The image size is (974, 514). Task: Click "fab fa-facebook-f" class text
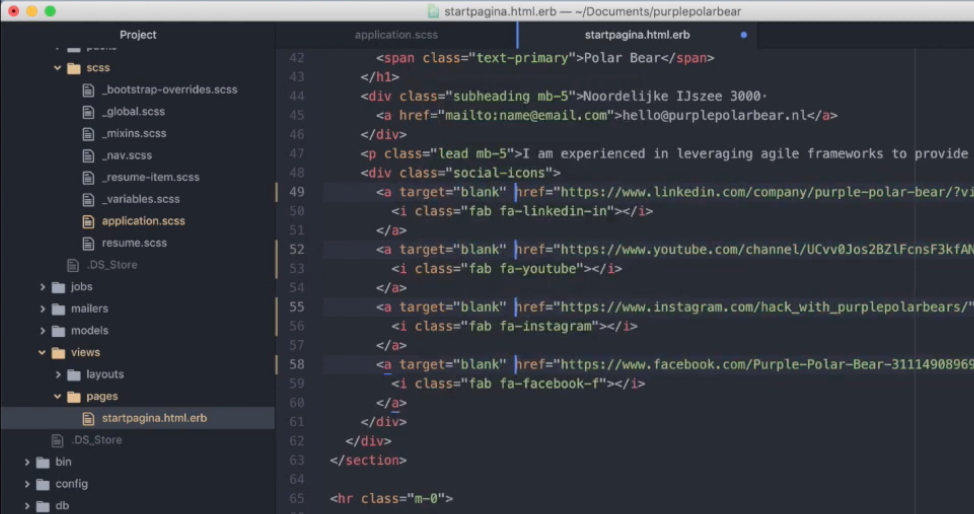click(534, 383)
